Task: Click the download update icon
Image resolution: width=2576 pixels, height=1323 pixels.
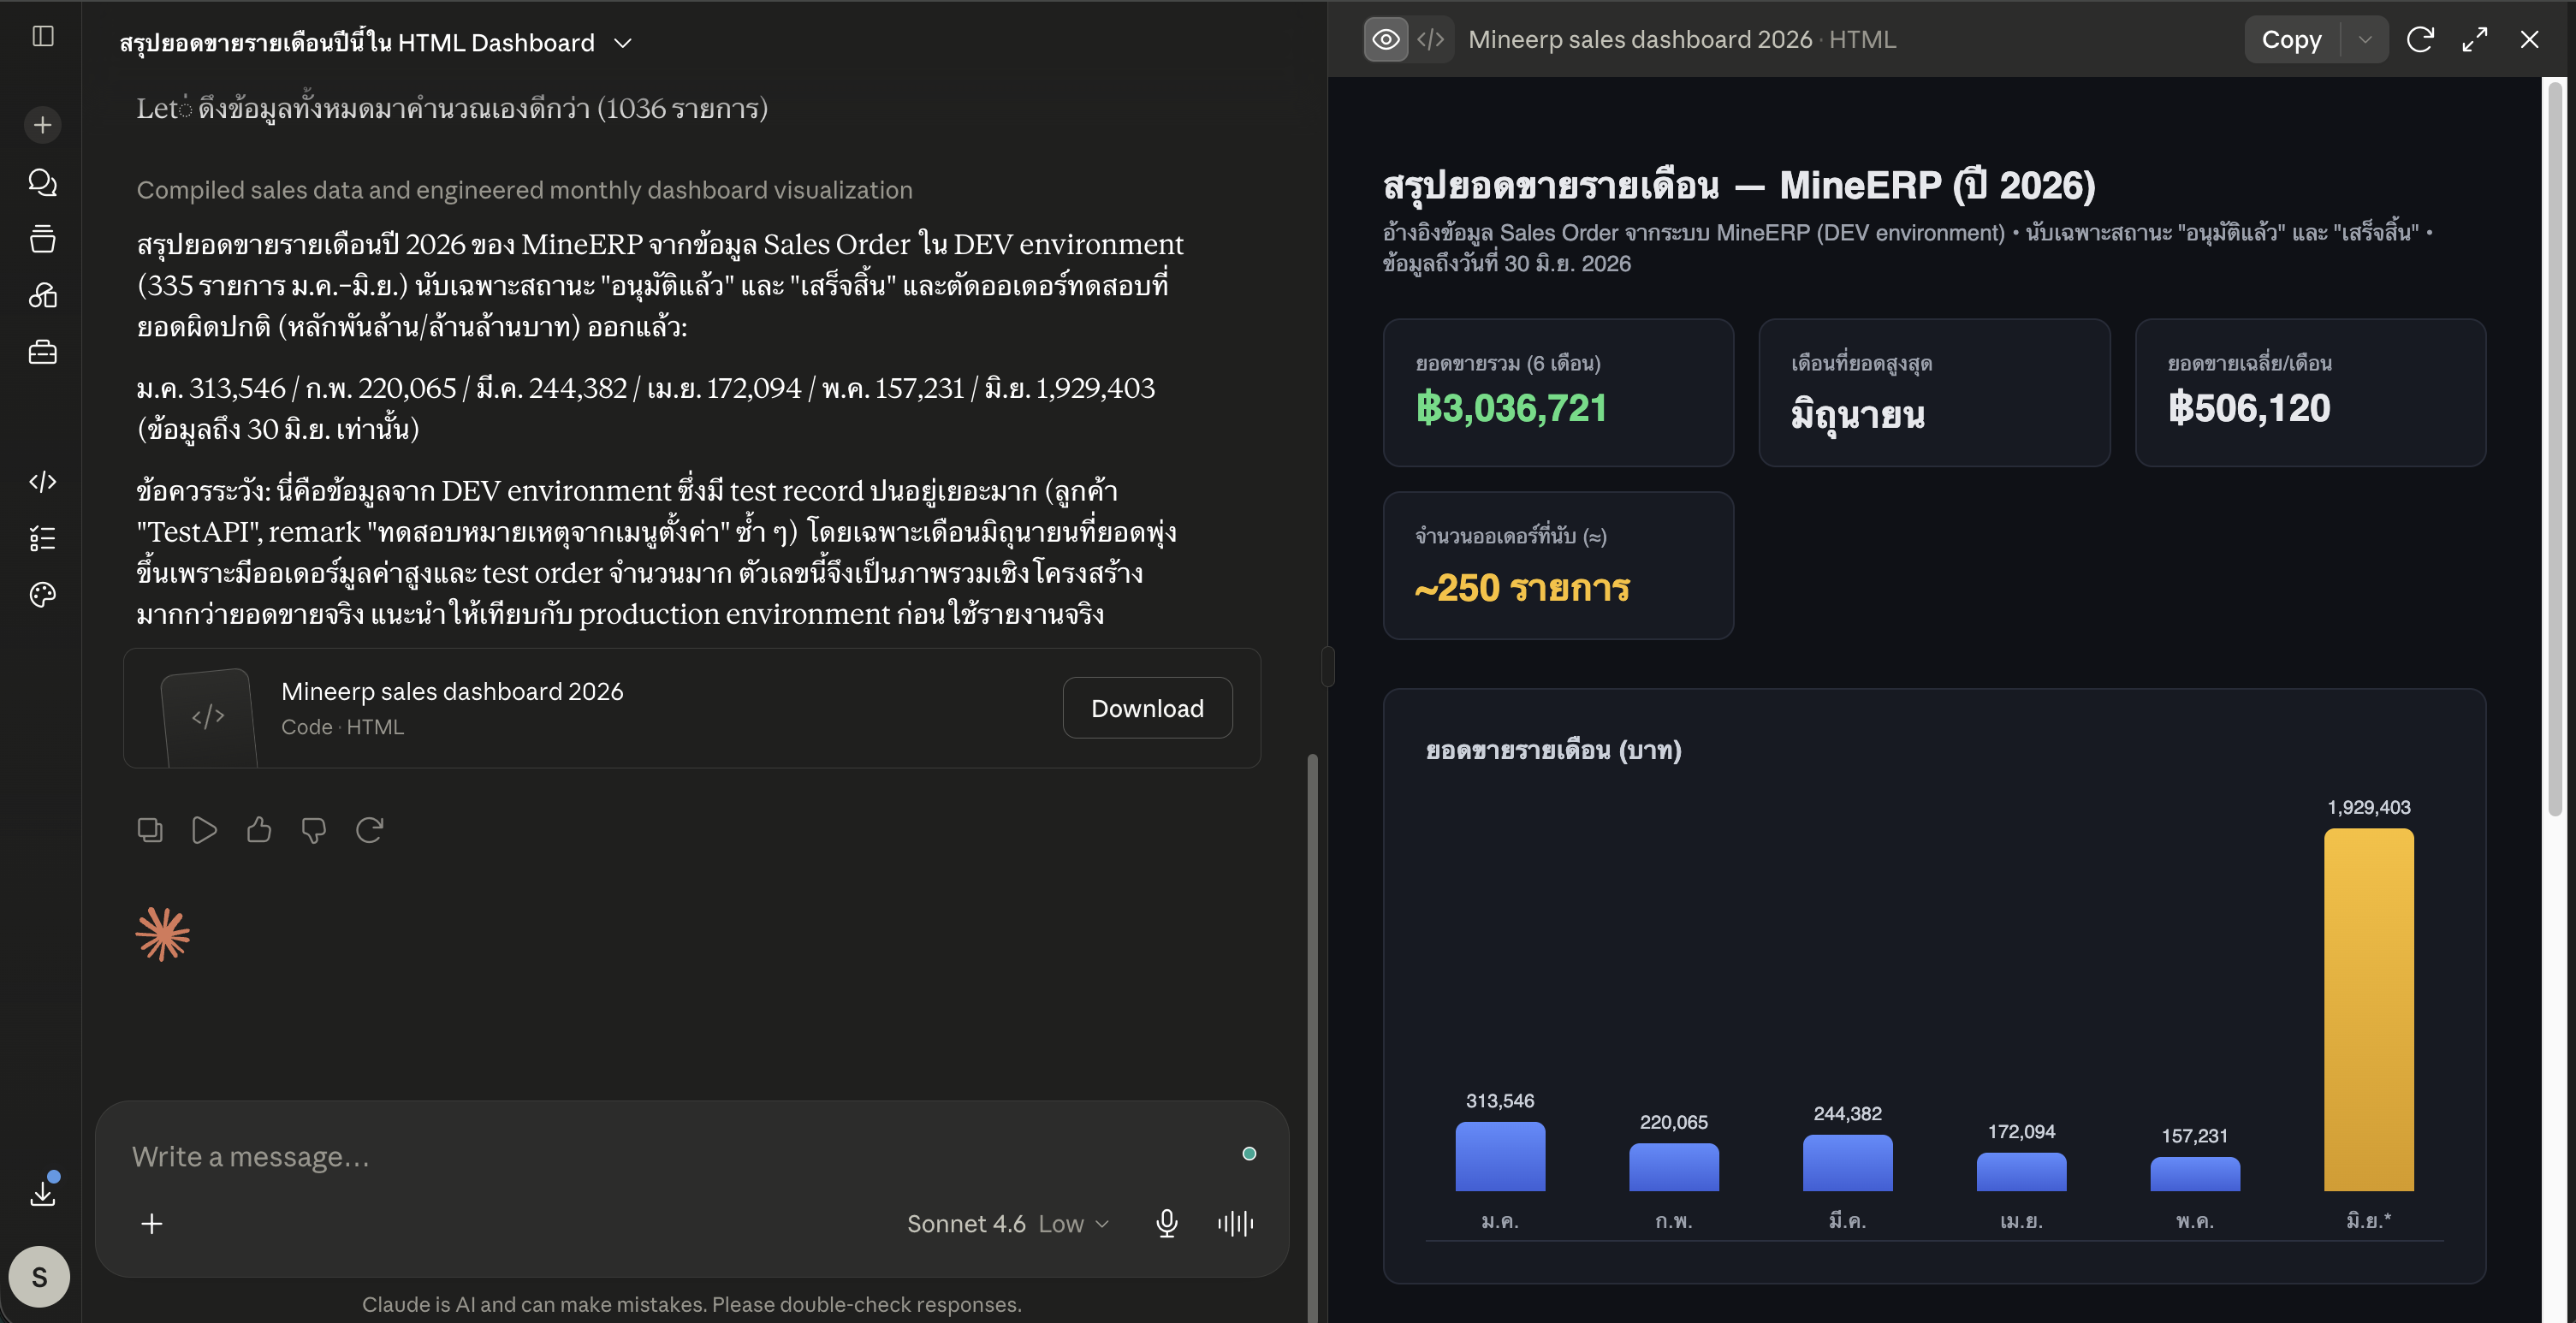Action: 42,1192
